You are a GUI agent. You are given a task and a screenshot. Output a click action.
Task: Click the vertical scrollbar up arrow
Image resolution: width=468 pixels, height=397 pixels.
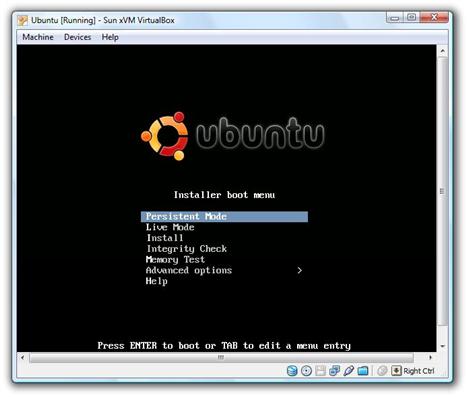coord(443,51)
